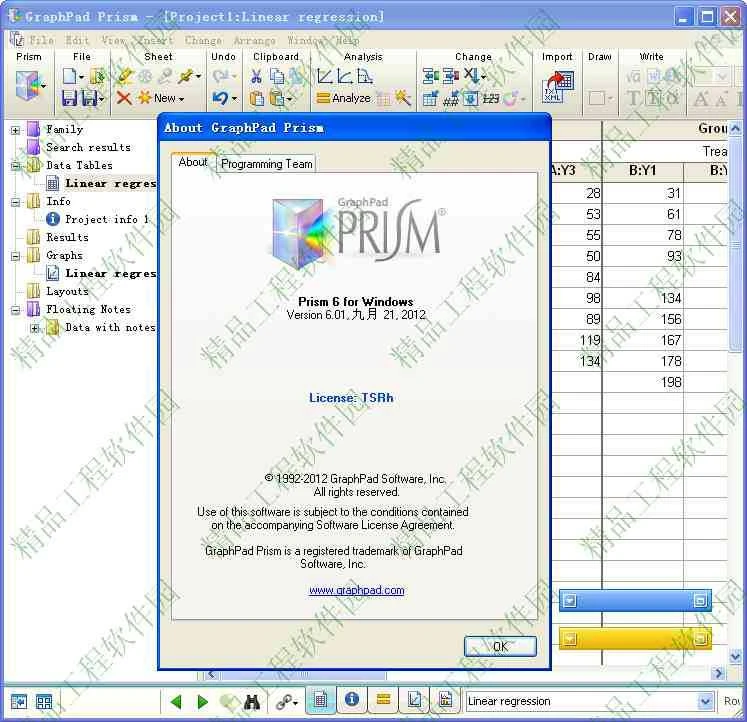This screenshot has height=722, width=747.
Task: Select the Results folder in navigator
Action: [67, 237]
